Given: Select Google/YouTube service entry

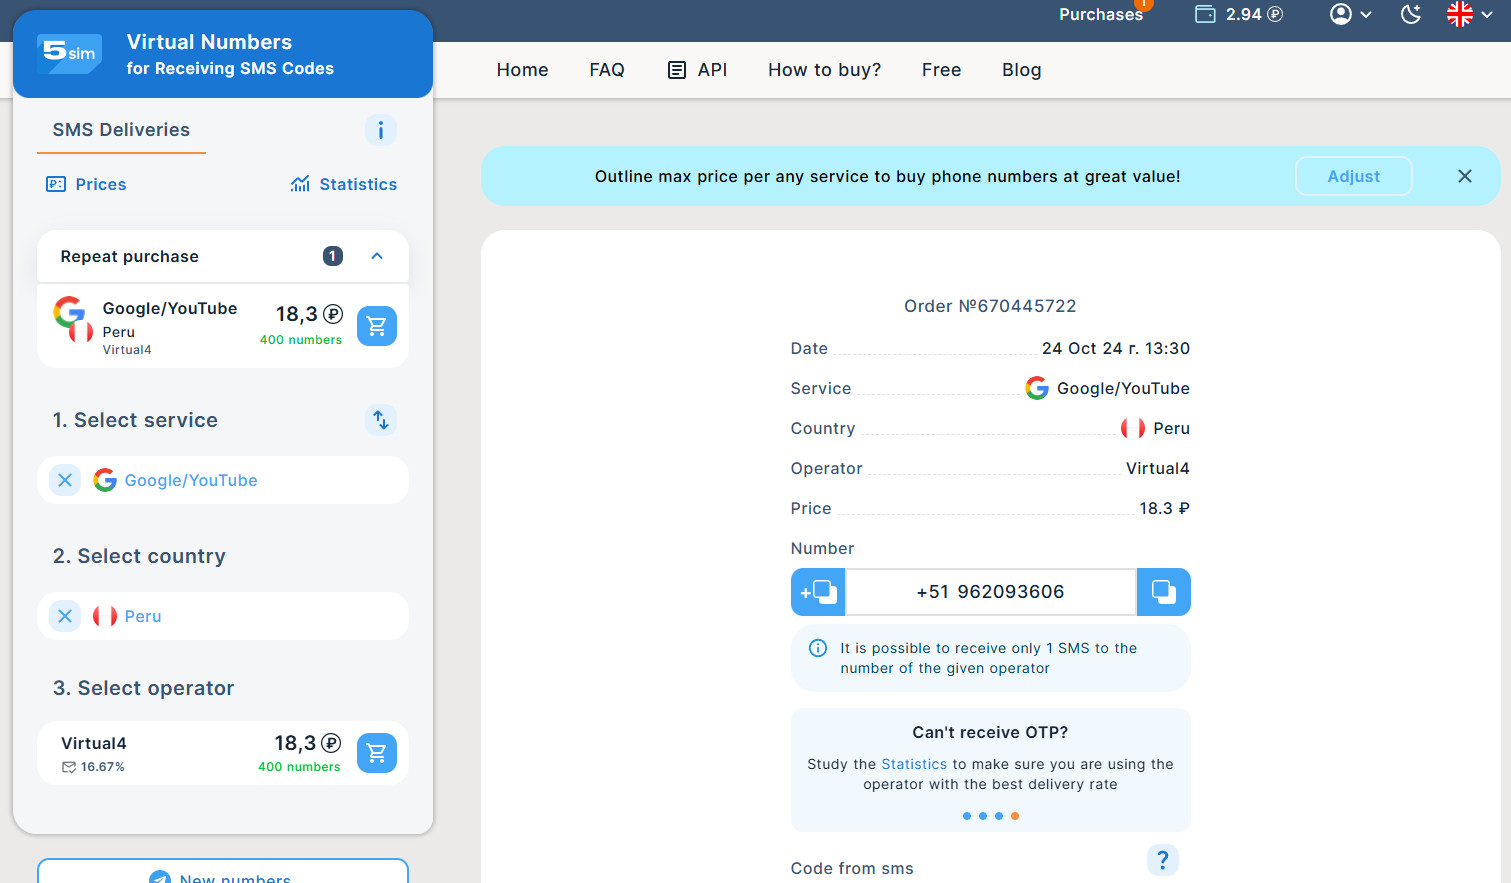Looking at the screenshot, I should click(191, 480).
